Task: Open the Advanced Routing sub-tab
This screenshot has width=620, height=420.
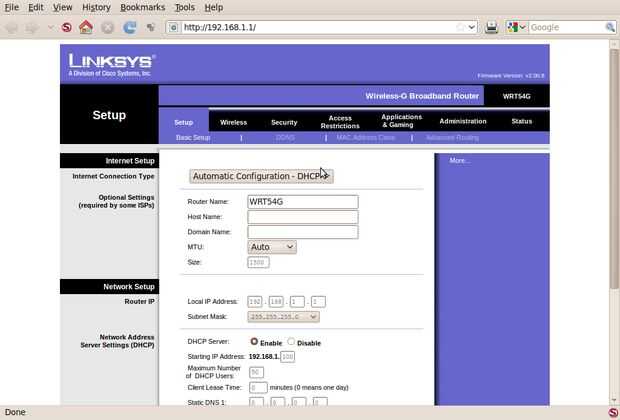Action: pyautogui.click(x=452, y=138)
